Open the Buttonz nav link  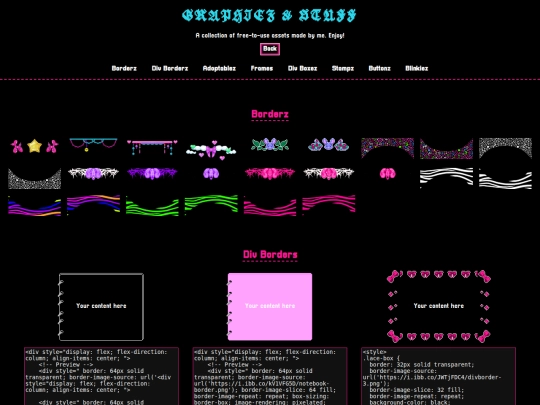[380, 68]
